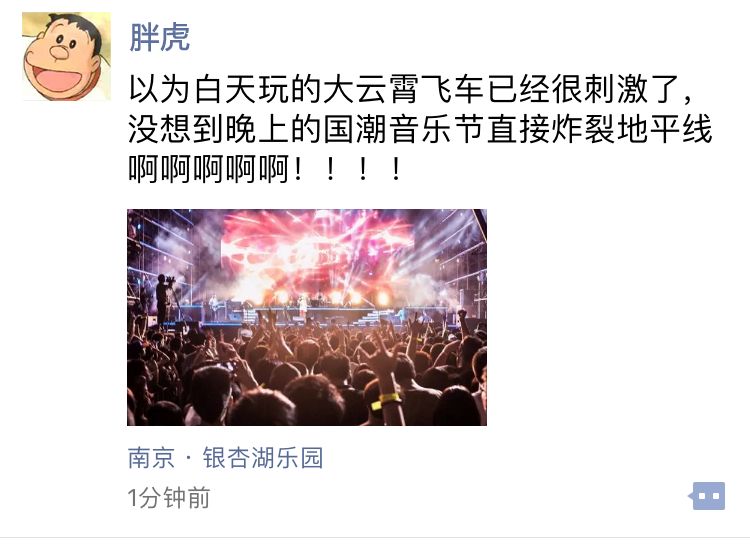Click the words 炸裂地平线 in the post
The height and width of the screenshot is (546, 750).
click(x=631, y=129)
